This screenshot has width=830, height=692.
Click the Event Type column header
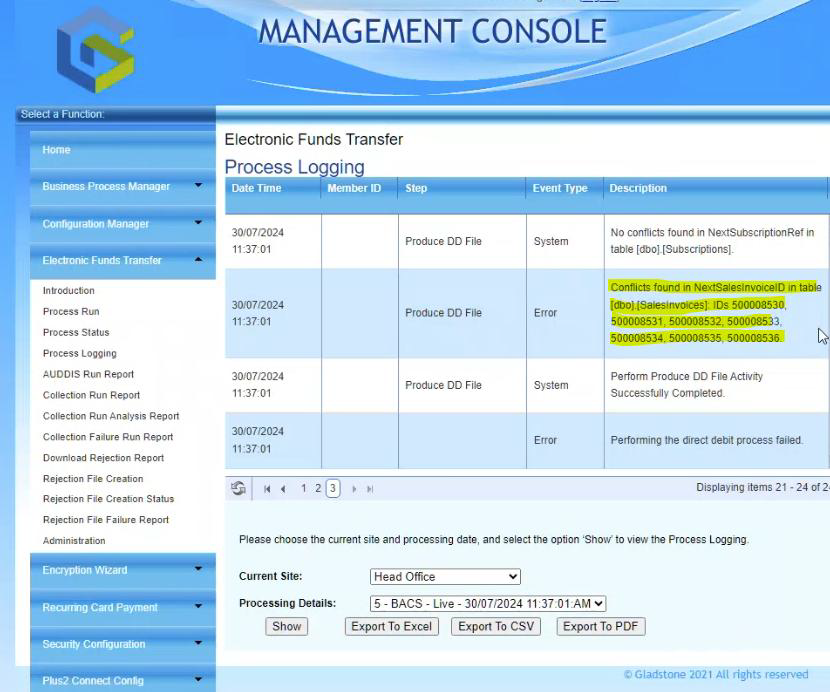[x=560, y=188]
